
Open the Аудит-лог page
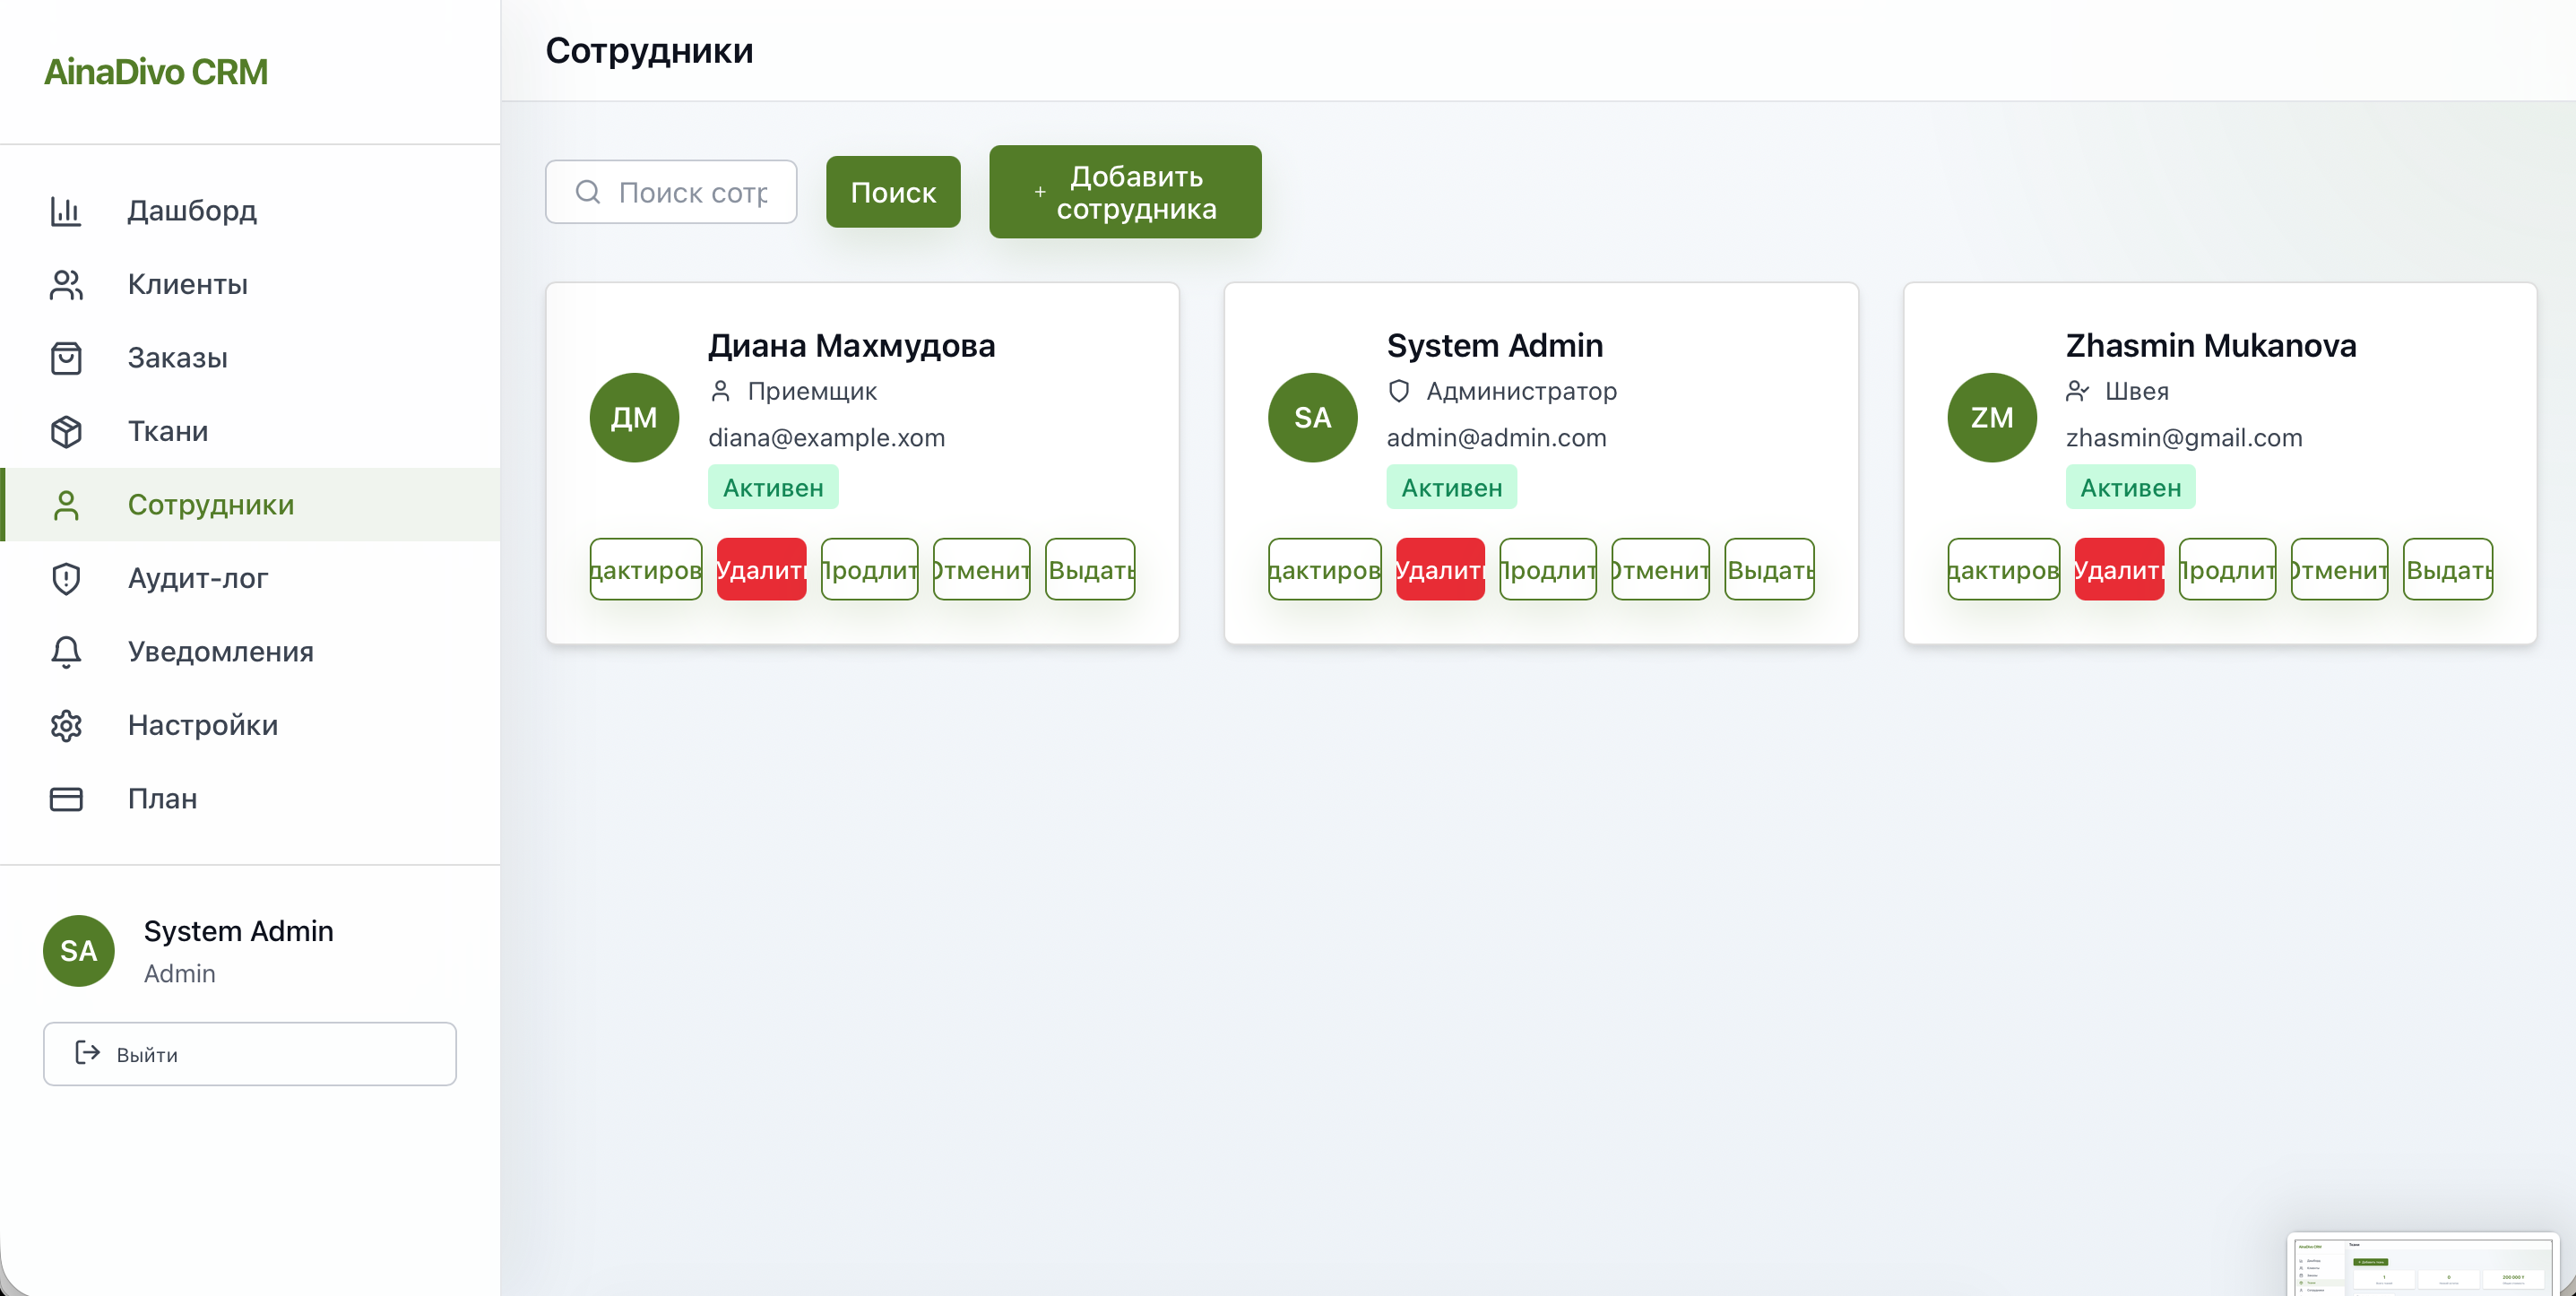tap(250, 579)
